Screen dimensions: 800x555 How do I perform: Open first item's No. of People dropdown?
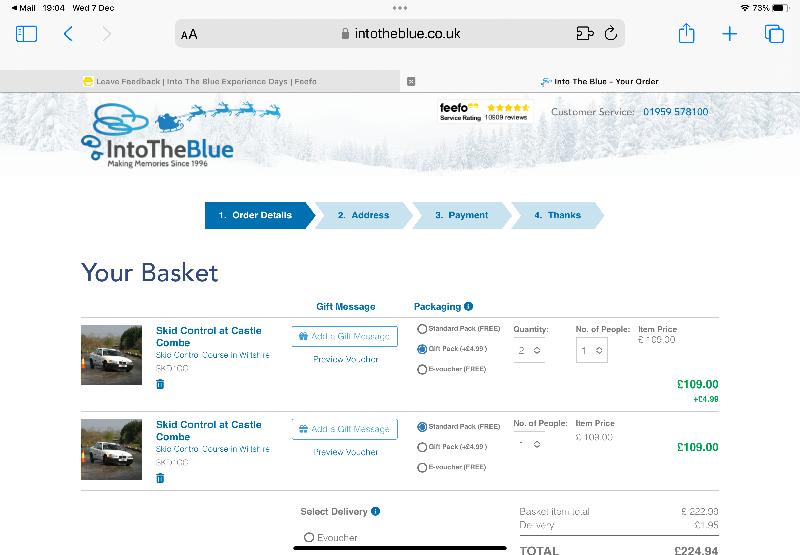pos(592,350)
